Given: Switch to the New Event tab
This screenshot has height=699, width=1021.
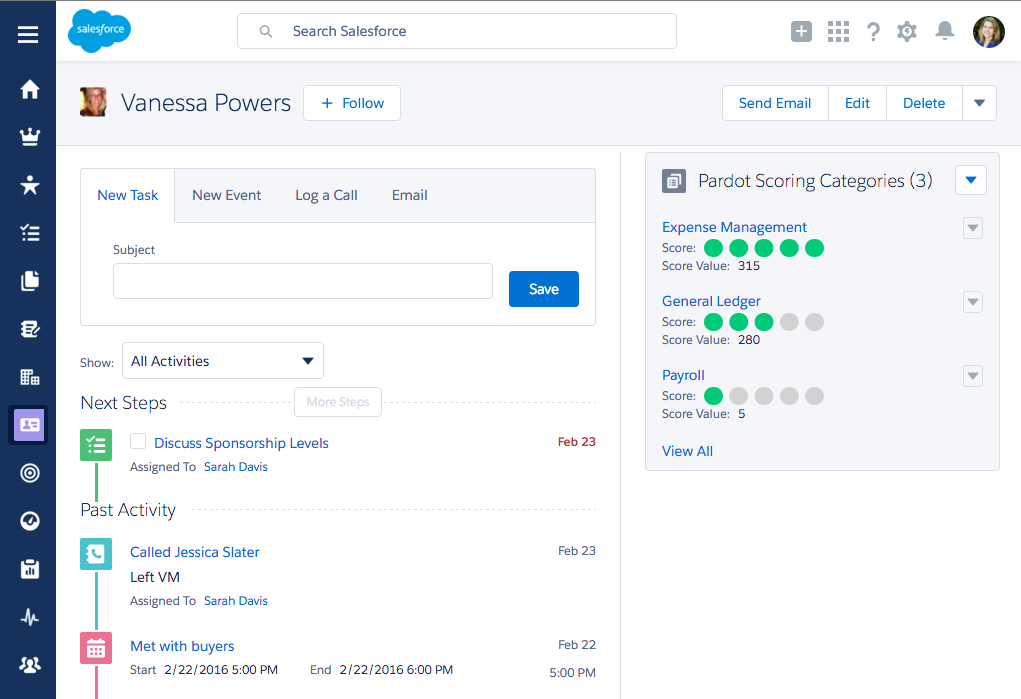Looking at the screenshot, I should click(x=227, y=195).
